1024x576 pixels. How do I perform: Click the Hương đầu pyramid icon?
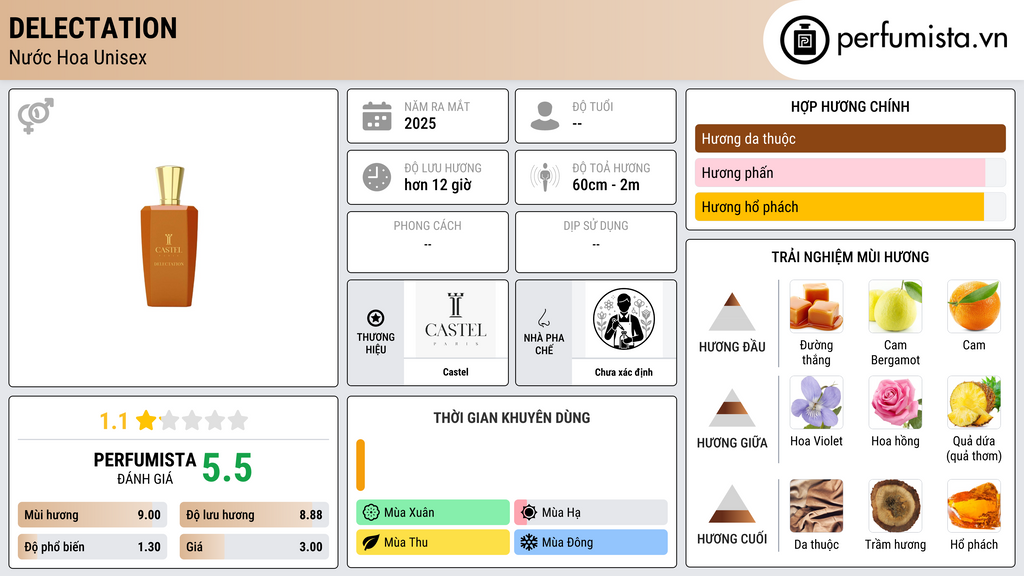point(732,312)
